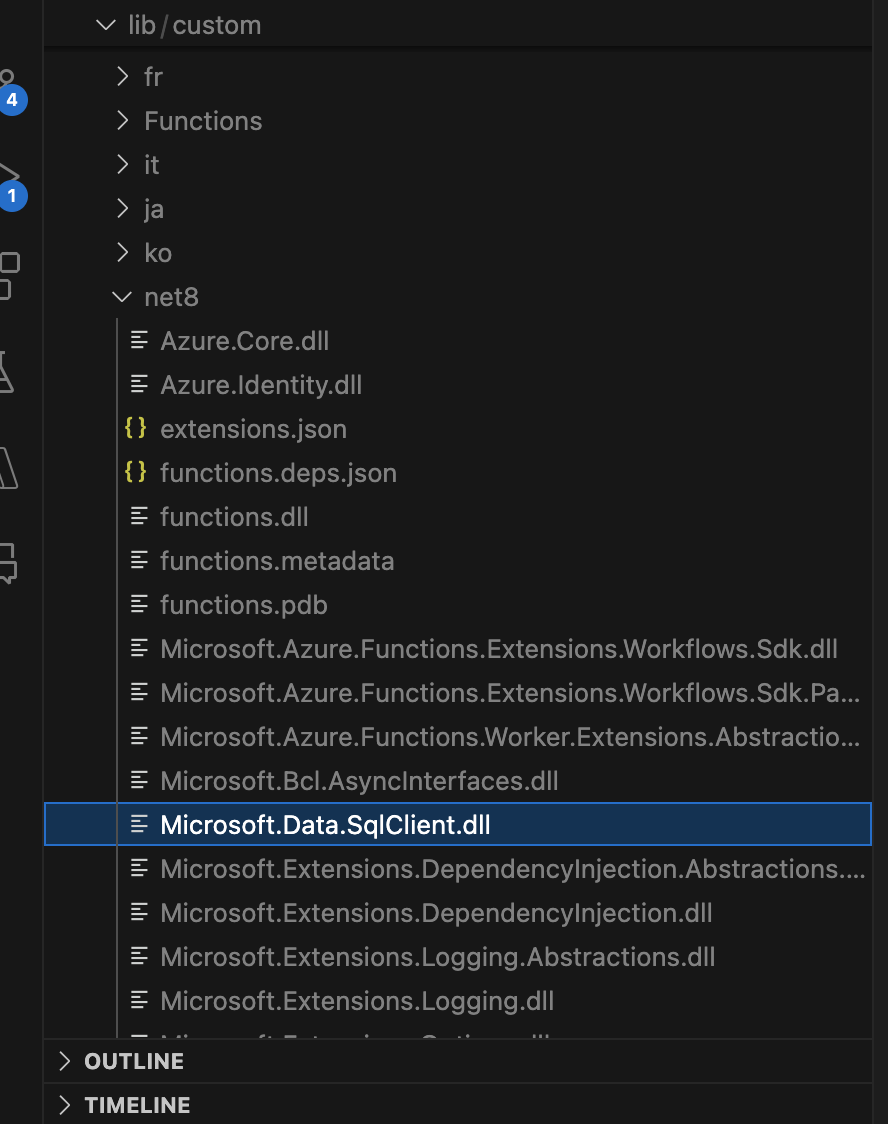Viewport: 888px width, 1124px height.
Task: Select Microsoft.Data.SqlClient.dll in the tree
Action: 325,824
